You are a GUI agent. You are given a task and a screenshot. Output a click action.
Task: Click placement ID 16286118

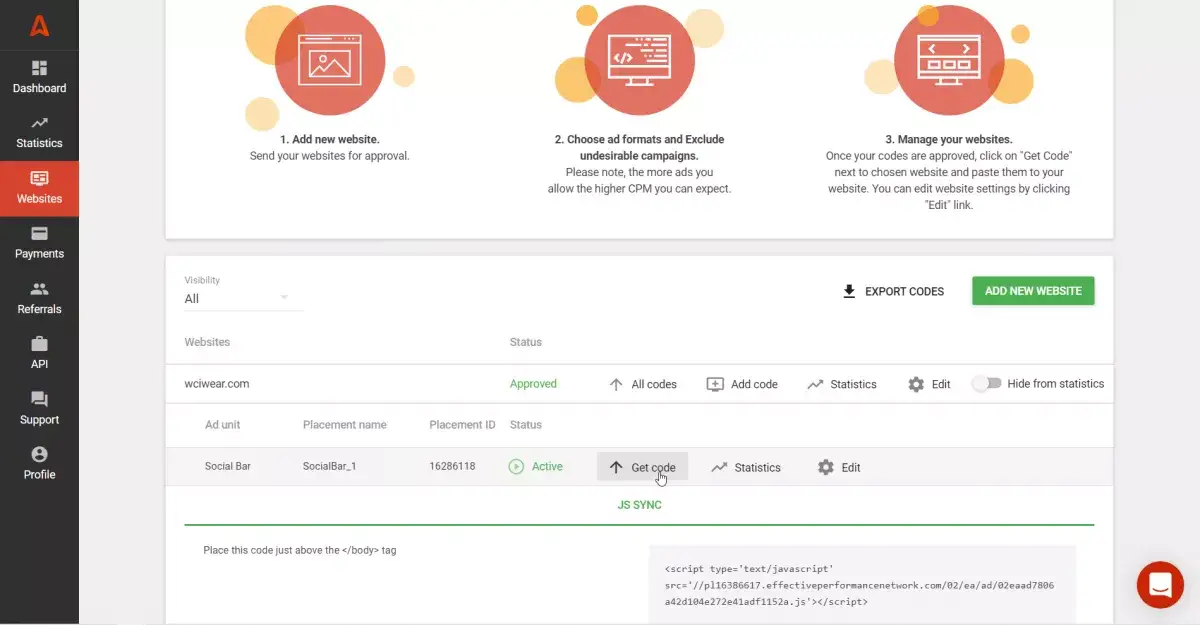452,466
